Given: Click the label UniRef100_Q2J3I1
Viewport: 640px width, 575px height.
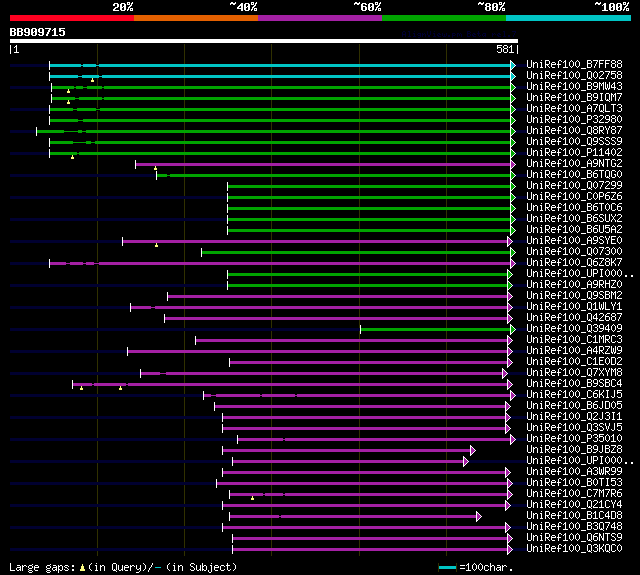Looking at the screenshot, I should point(574,417).
